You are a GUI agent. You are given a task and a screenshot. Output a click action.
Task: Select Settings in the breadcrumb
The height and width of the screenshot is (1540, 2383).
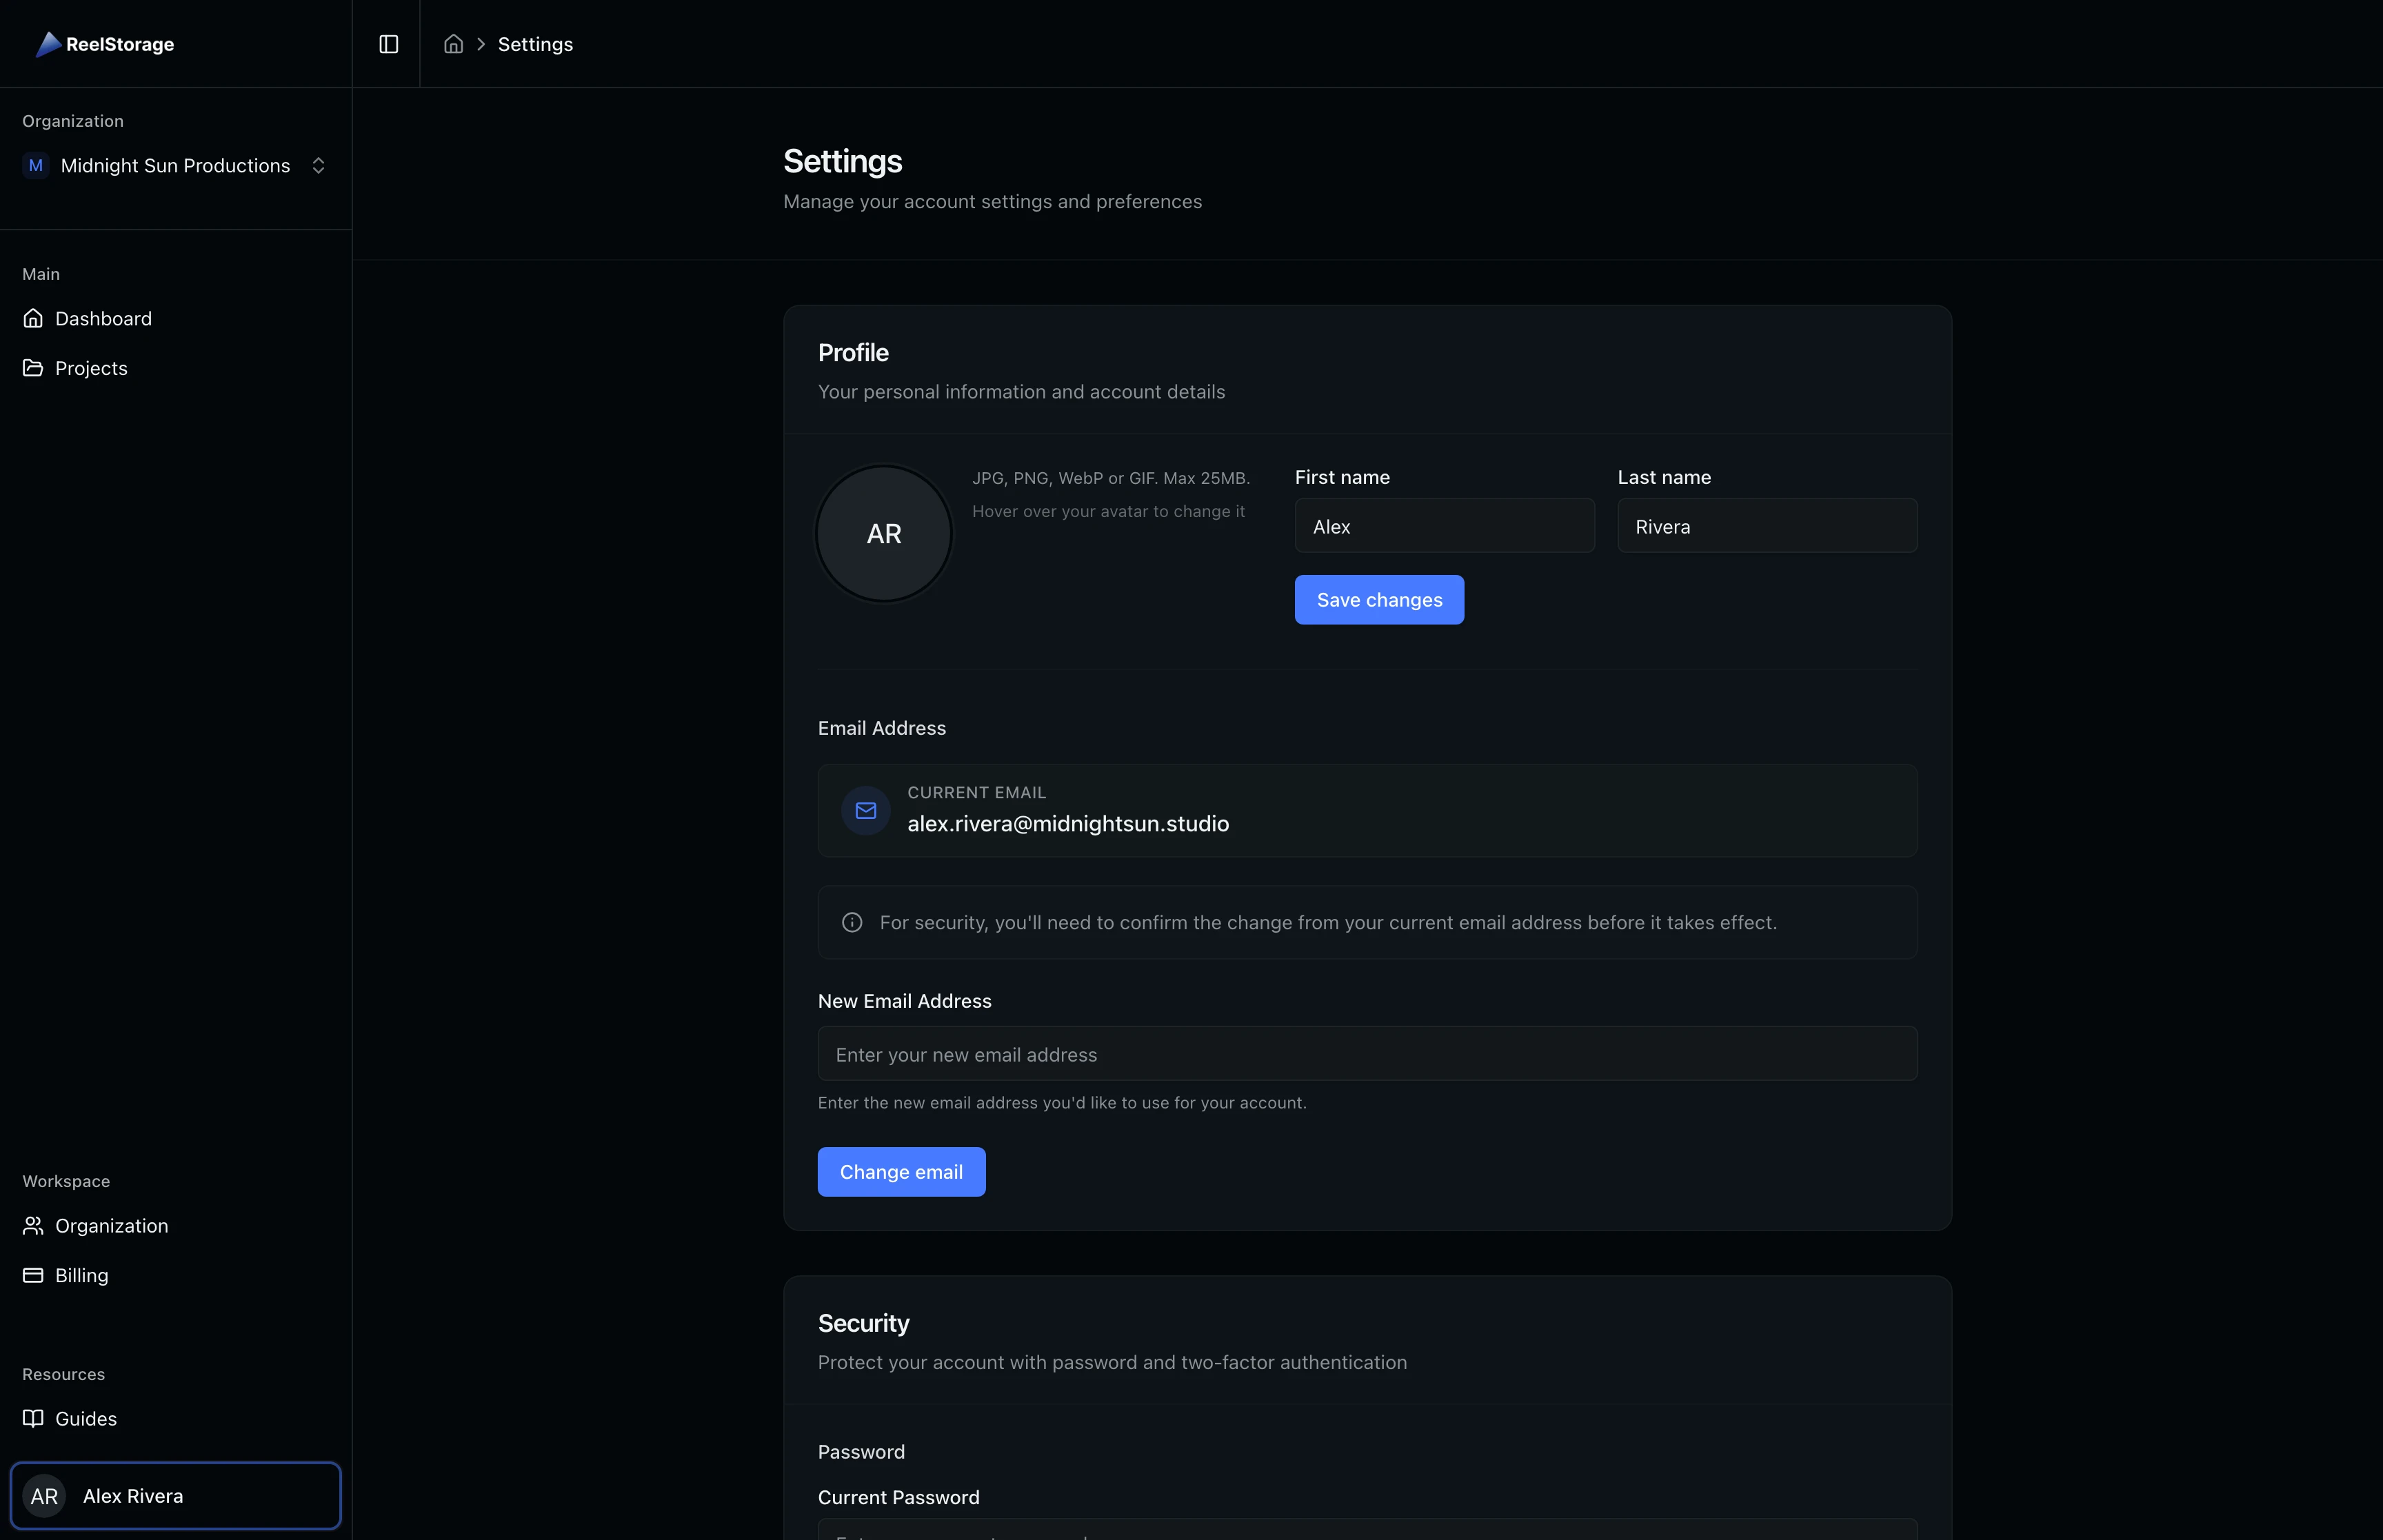pyautogui.click(x=535, y=44)
